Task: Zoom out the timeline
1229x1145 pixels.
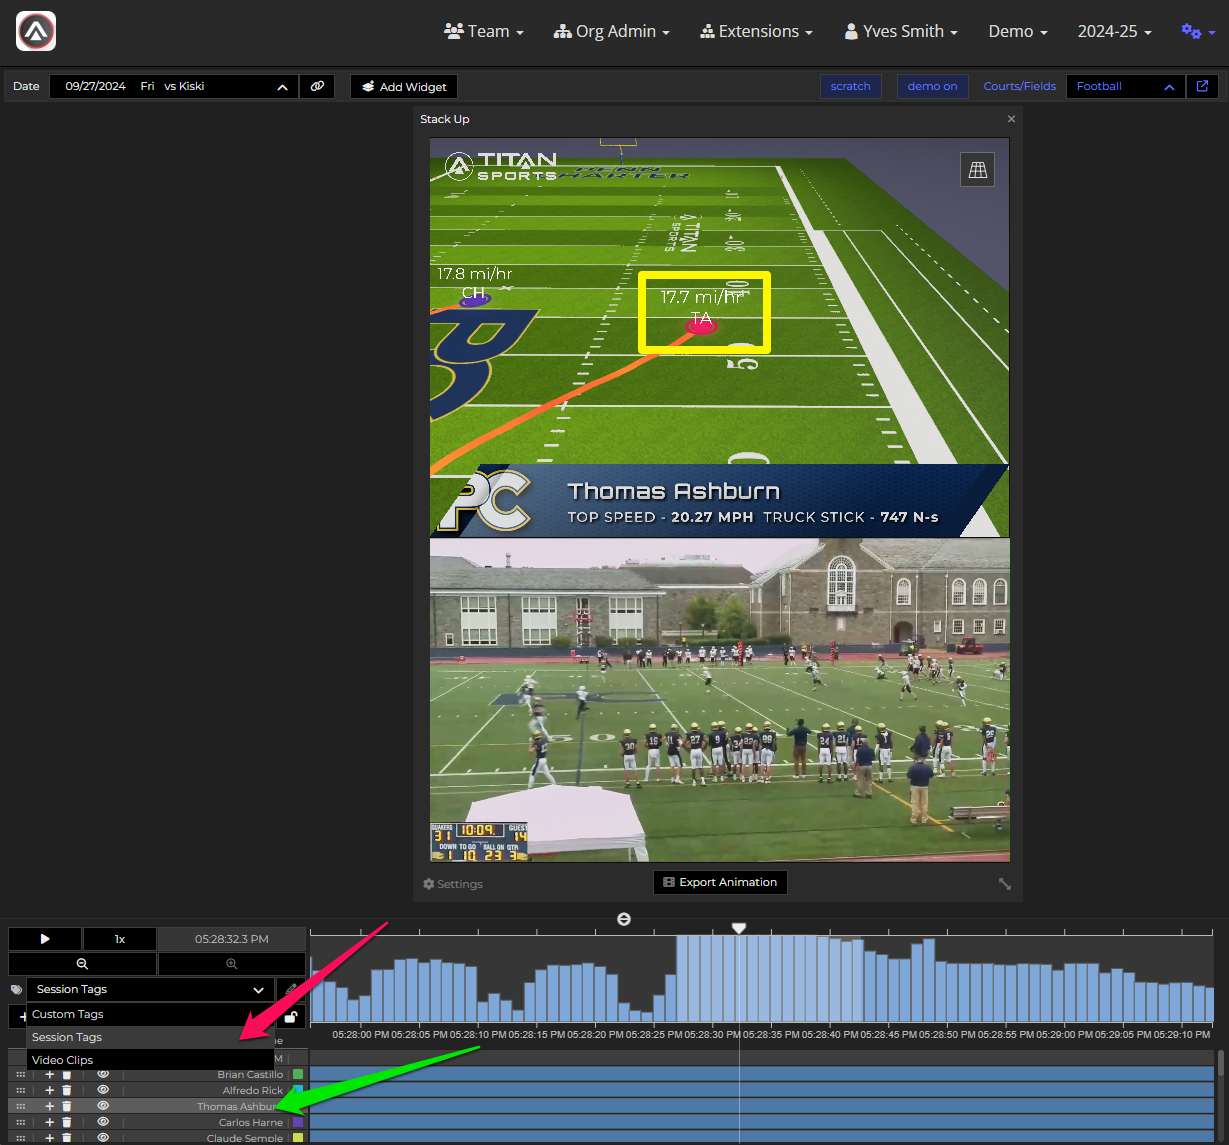Action: pos(82,963)
